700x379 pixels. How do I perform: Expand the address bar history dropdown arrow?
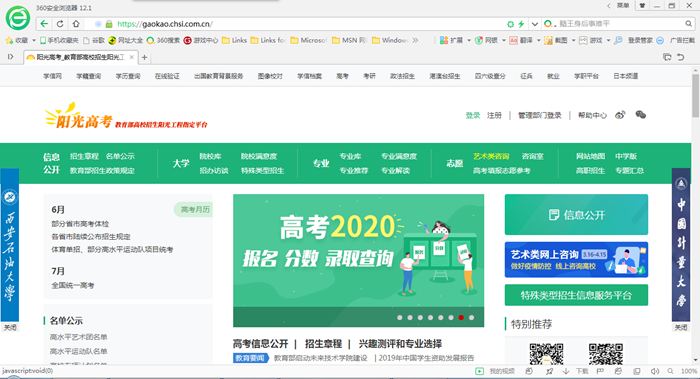point(534,24)
